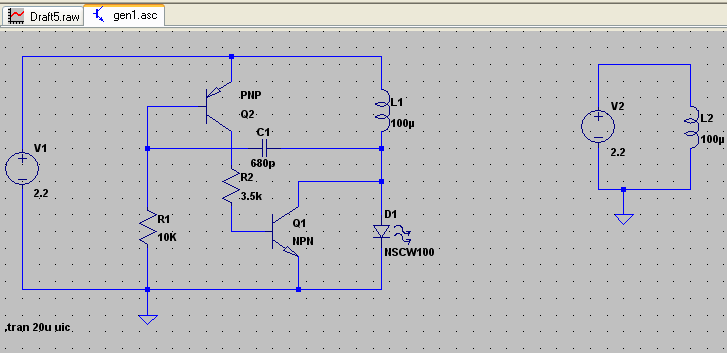Click the ground symbol below R1

coord(147,319)
